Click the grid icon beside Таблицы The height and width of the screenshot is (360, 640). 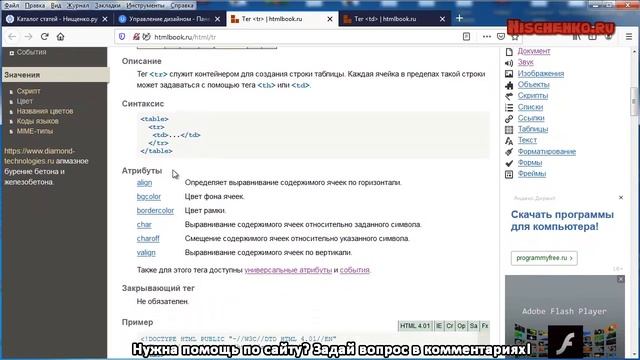(509, 130)
